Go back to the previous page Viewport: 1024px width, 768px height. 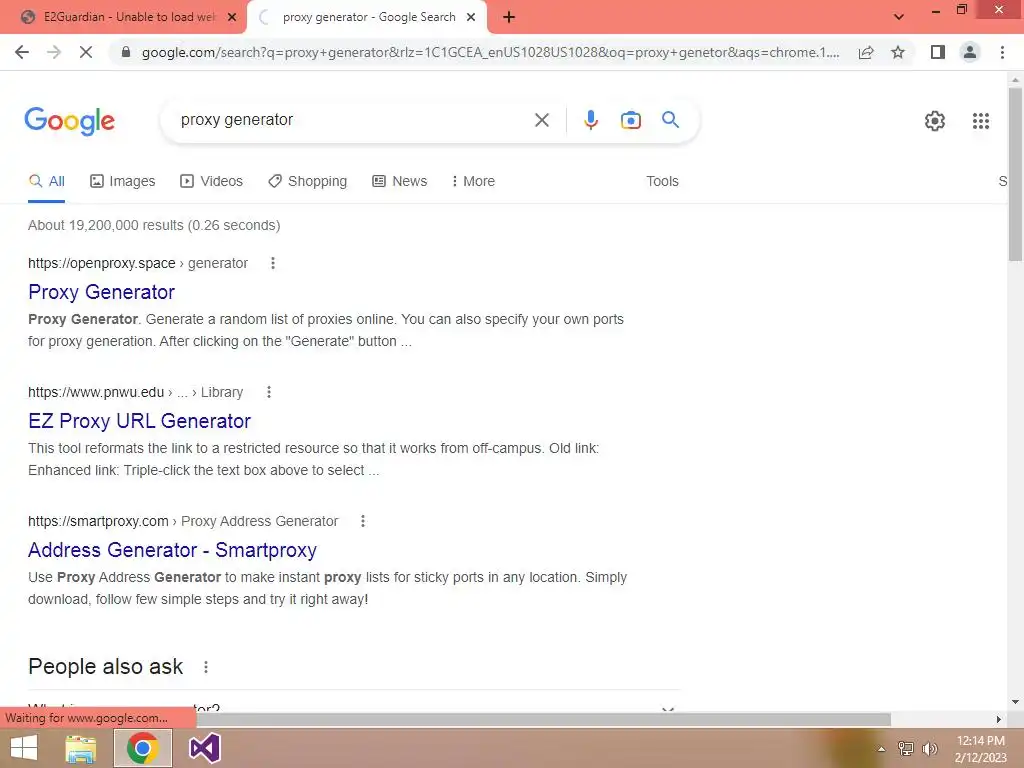click(22, 52)
